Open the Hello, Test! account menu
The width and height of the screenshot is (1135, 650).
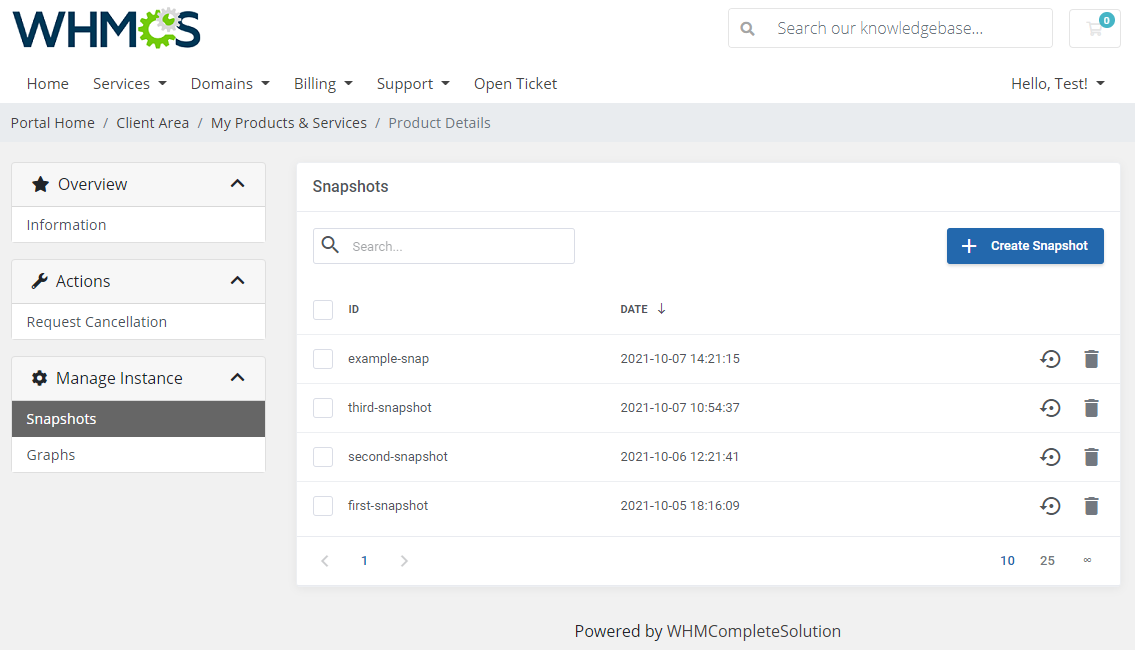pyautogui.click(x=1058, y=84)
